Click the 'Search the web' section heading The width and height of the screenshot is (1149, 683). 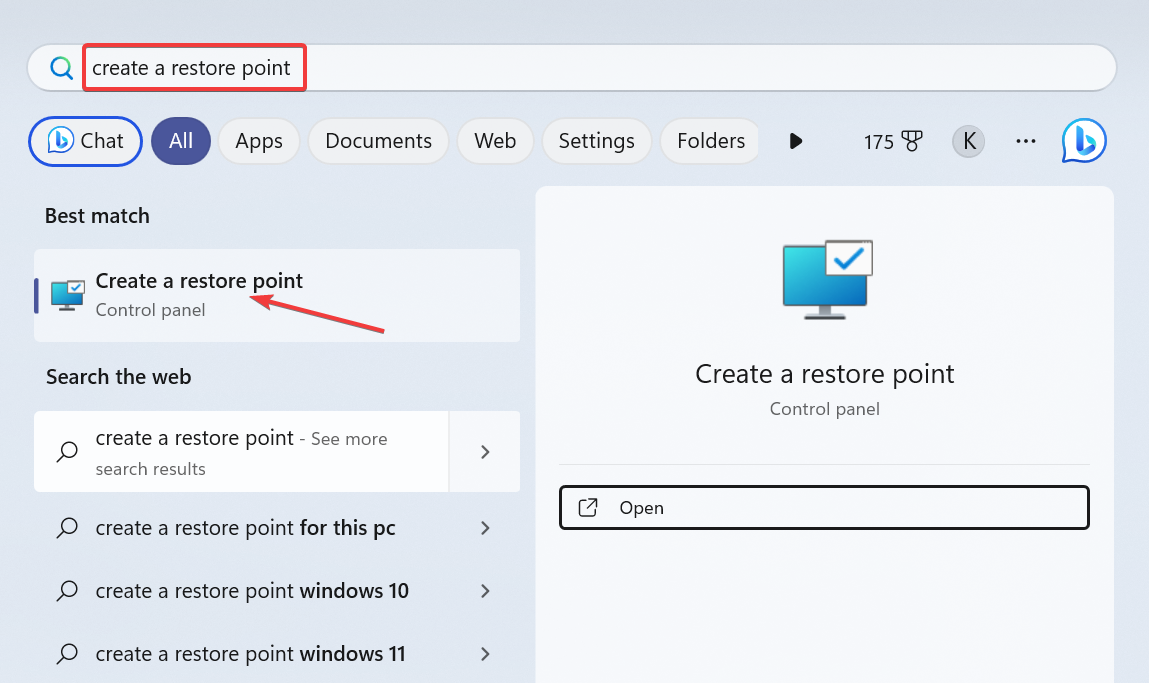tap(119, 377)
